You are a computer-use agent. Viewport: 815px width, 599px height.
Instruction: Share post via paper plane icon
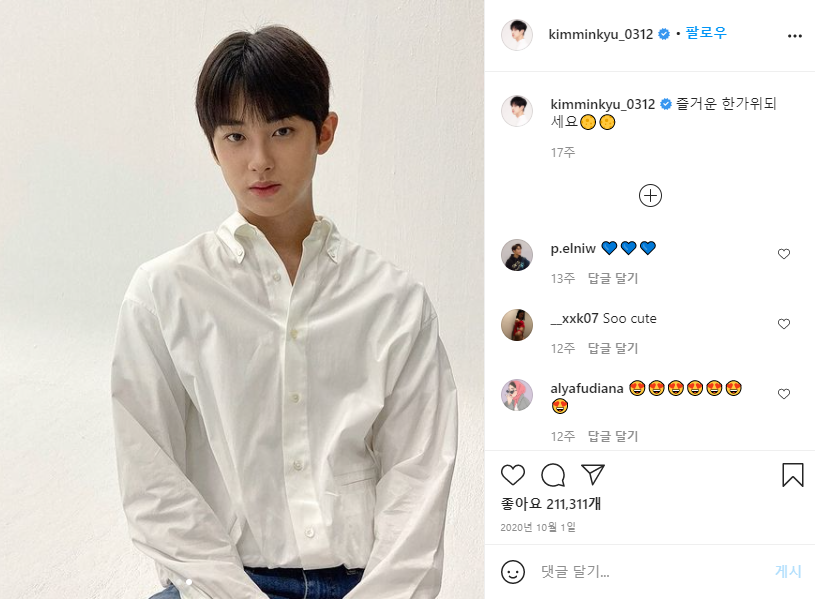[x=593, y=475]
